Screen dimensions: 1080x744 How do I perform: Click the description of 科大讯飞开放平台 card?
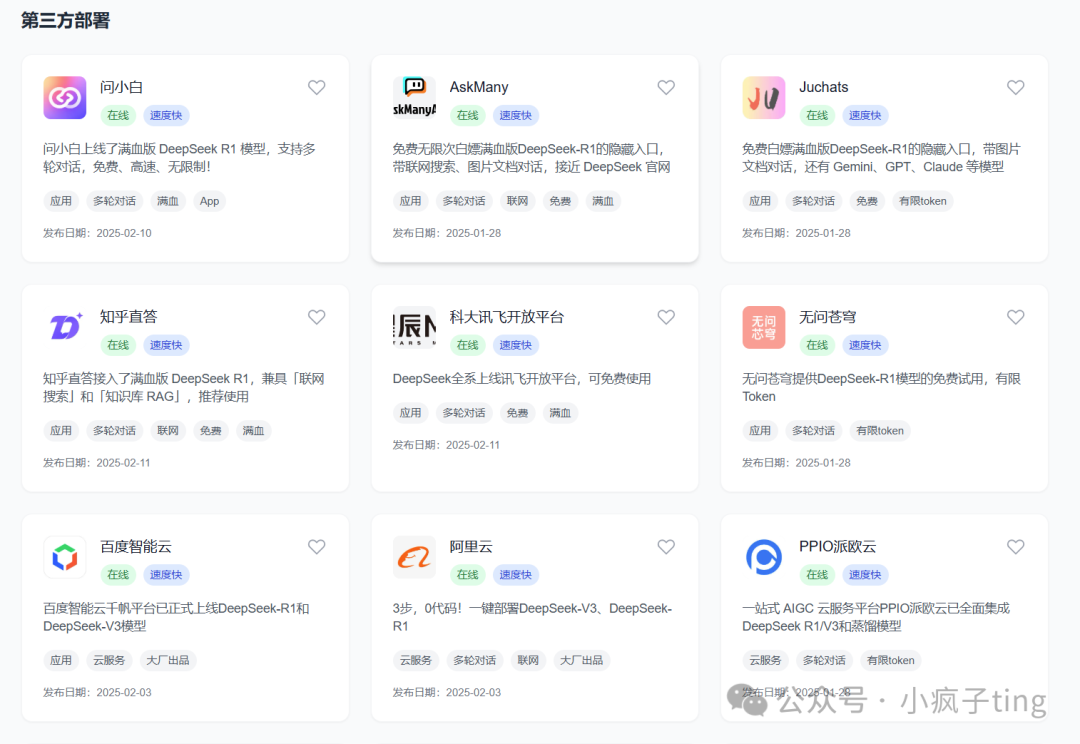522,378
